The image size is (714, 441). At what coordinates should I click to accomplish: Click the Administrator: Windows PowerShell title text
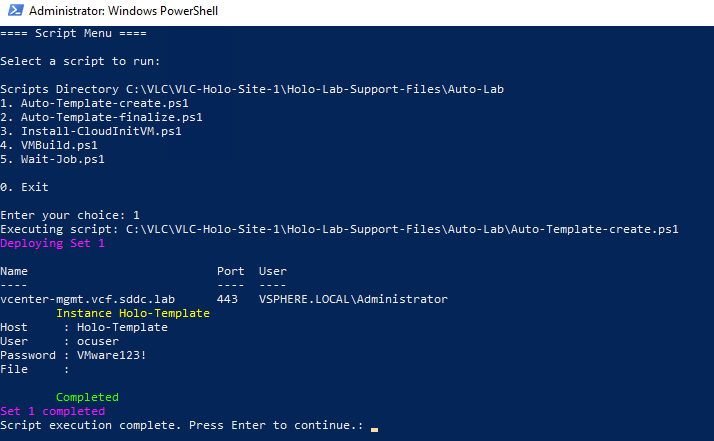123,12
